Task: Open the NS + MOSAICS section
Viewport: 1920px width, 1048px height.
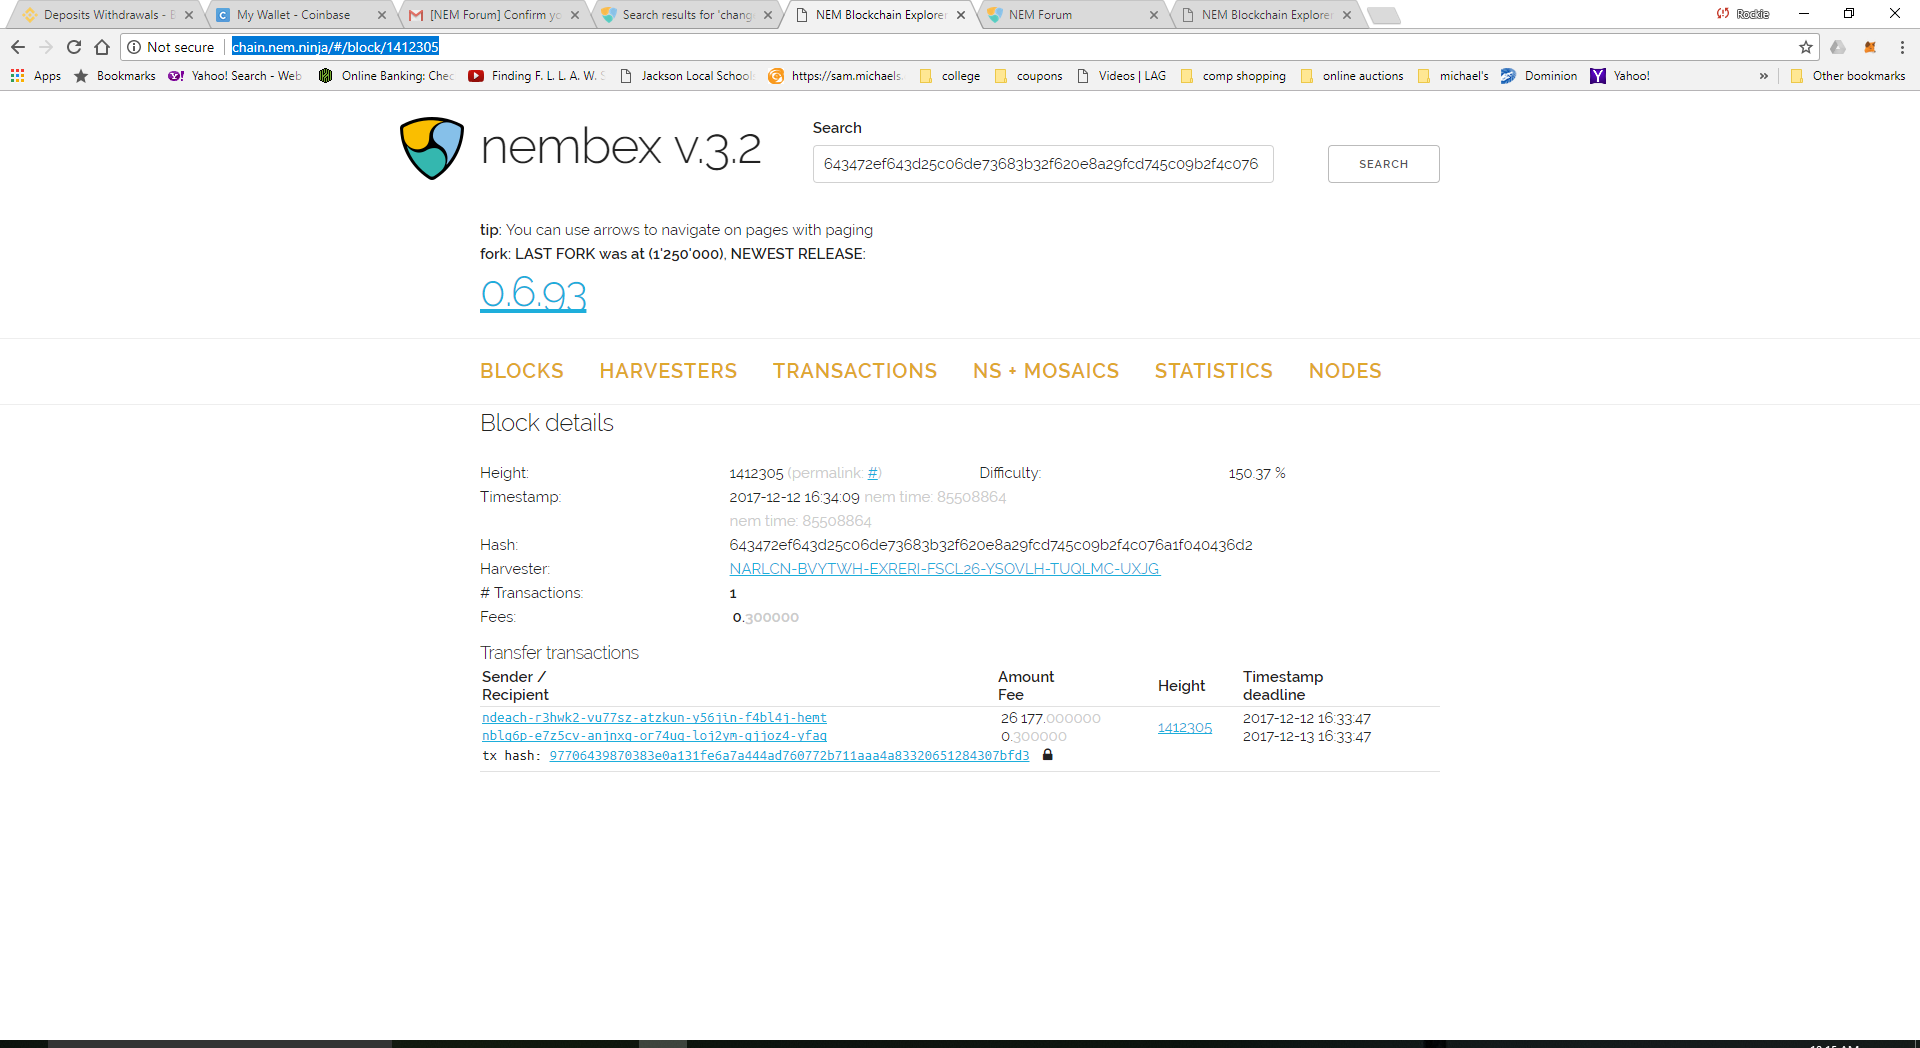Action: [x=1046, y=371]
